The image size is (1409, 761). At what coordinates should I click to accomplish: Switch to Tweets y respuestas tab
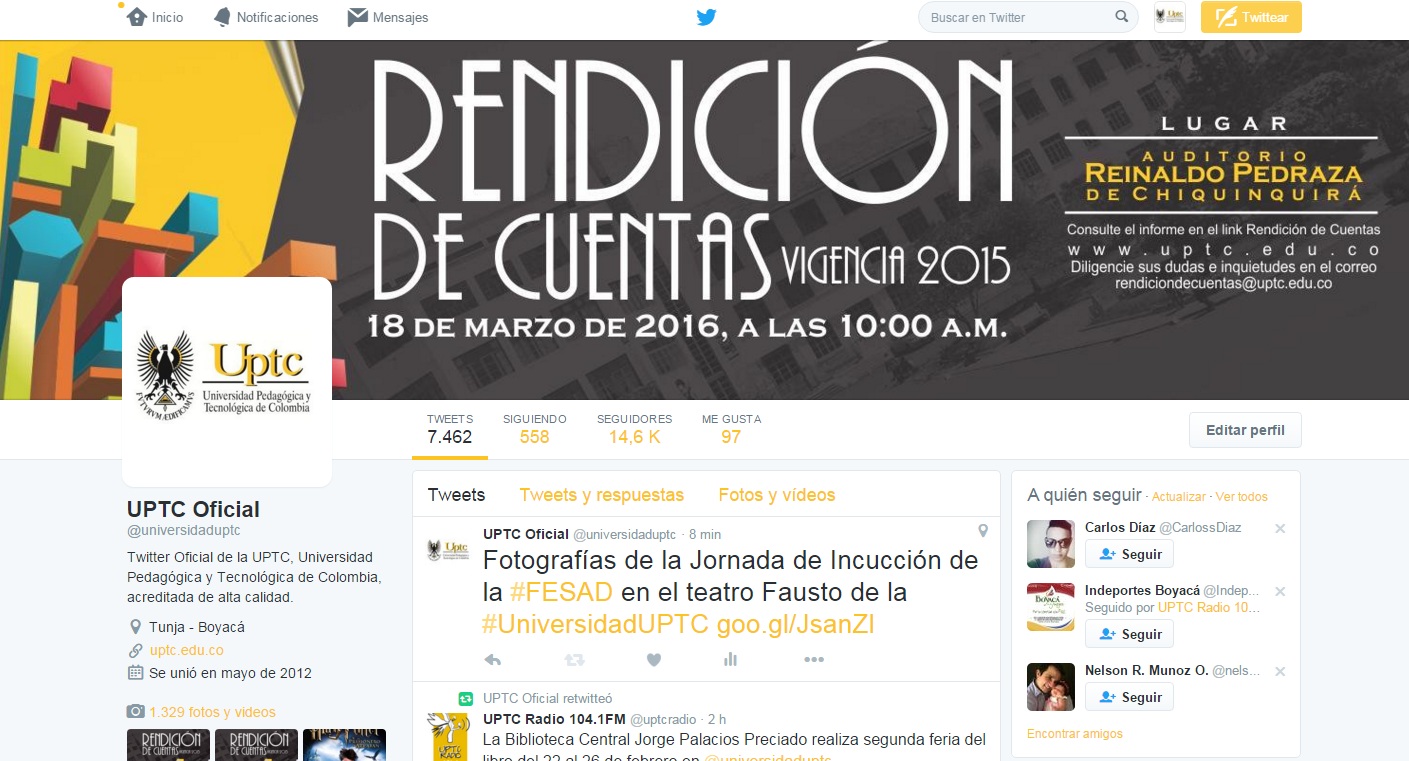[x=602, y=495]
